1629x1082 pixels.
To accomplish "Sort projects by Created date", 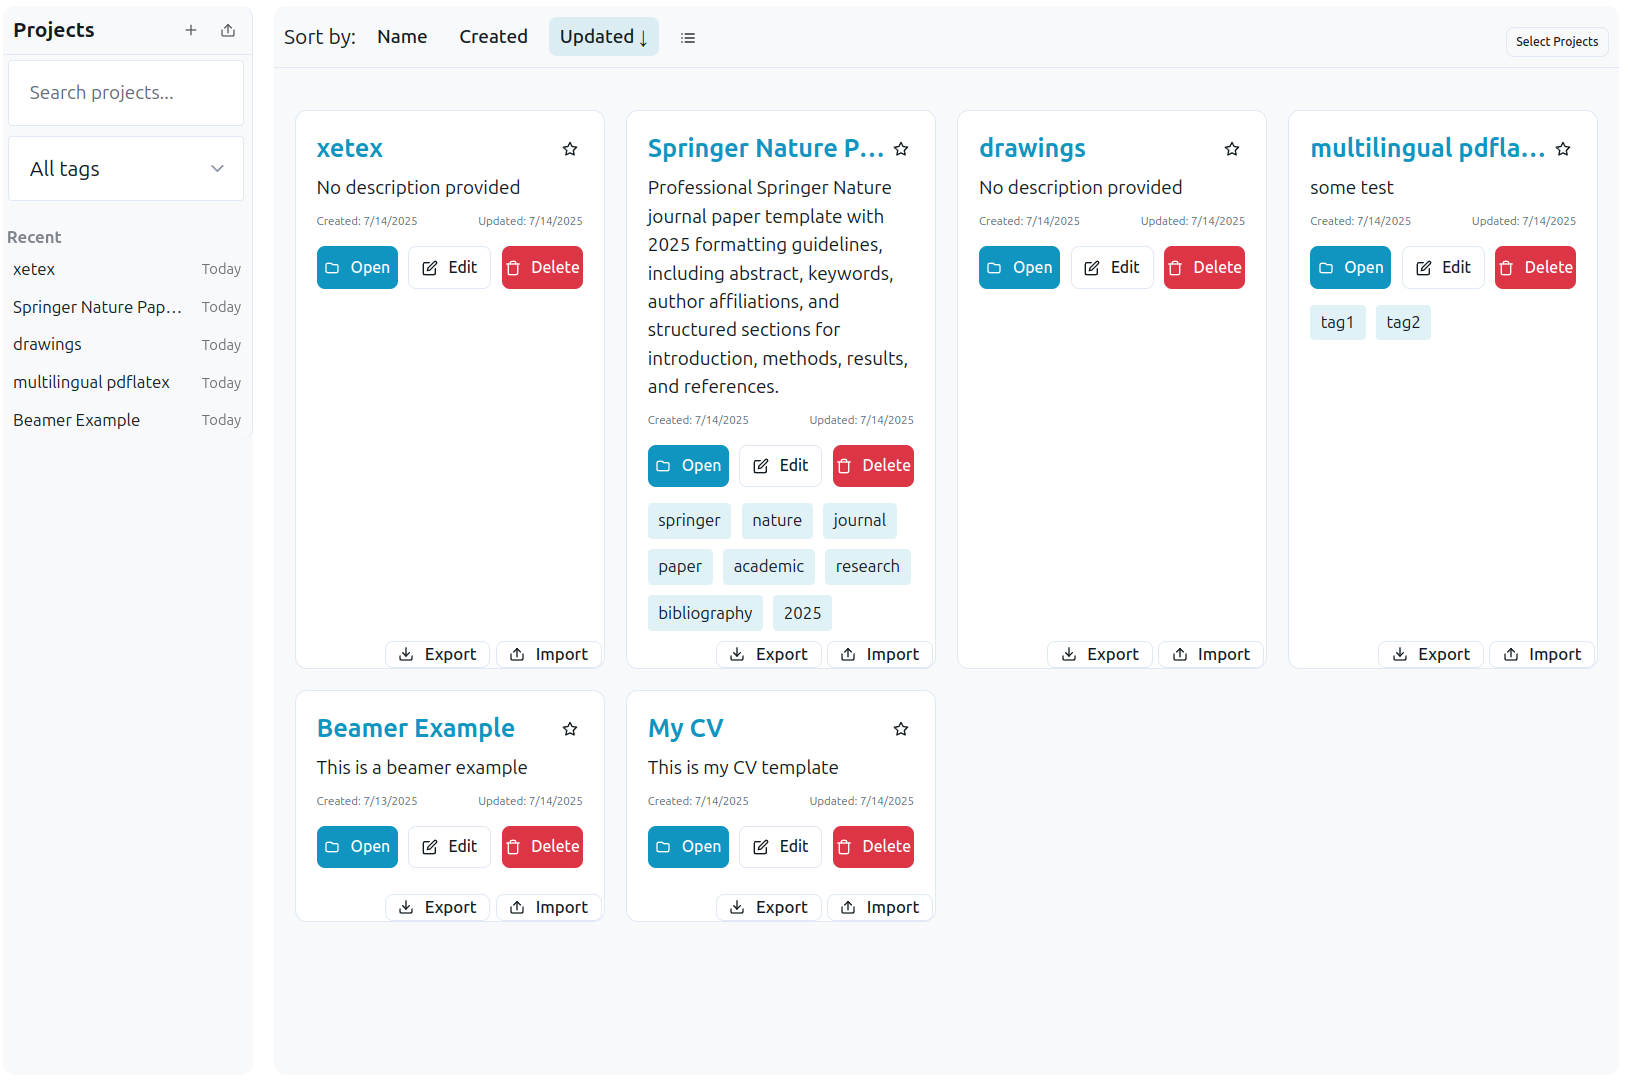I will pos(493,37).
